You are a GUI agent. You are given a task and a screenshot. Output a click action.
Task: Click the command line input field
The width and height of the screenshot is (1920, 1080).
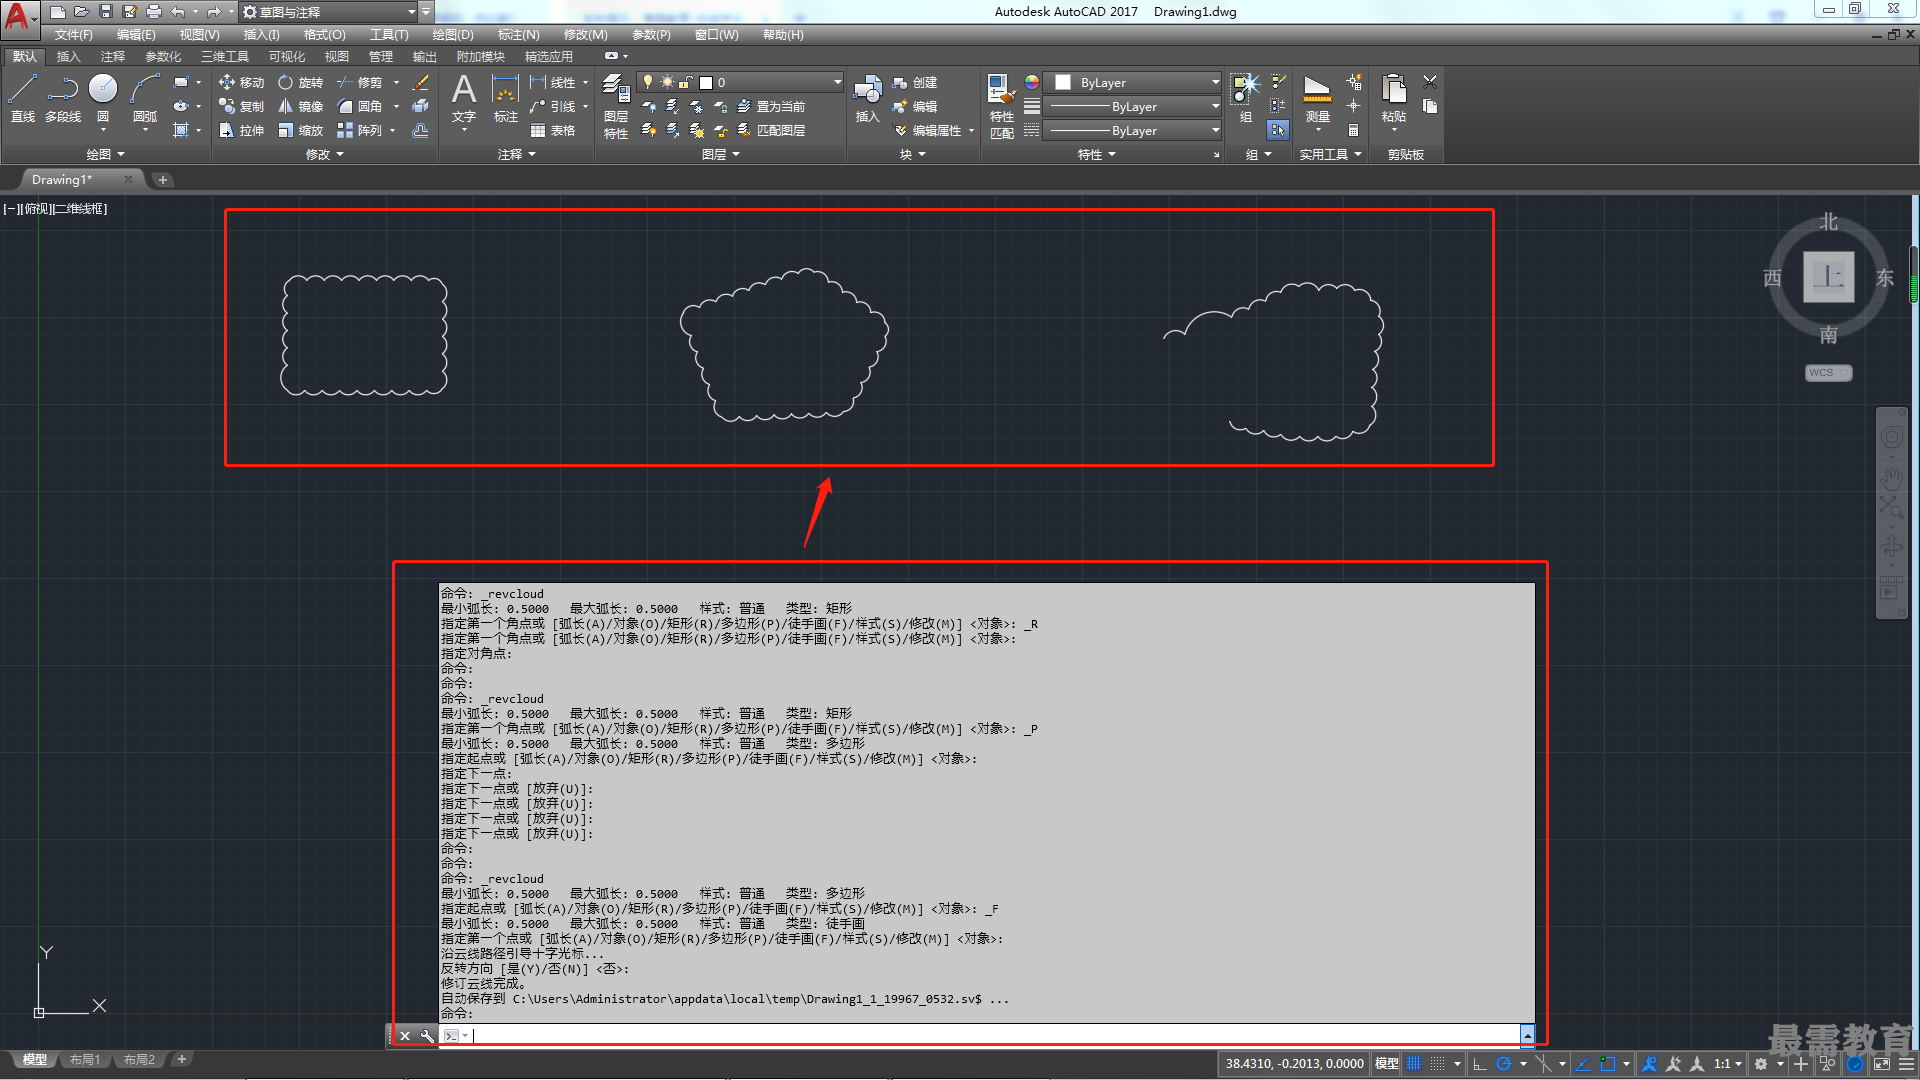[995, 1035]
